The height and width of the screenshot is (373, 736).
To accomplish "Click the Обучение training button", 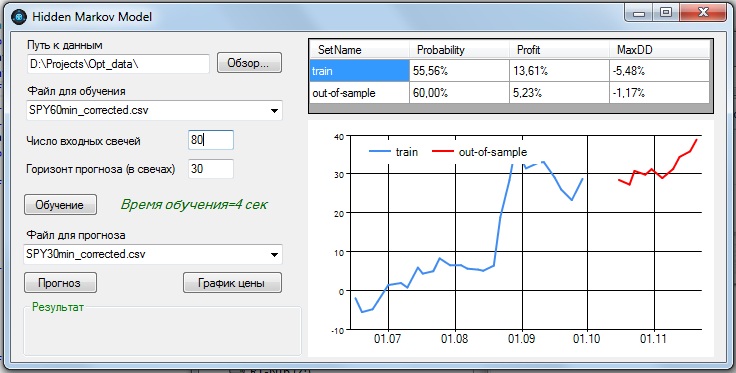I will (x=60, y=205).
